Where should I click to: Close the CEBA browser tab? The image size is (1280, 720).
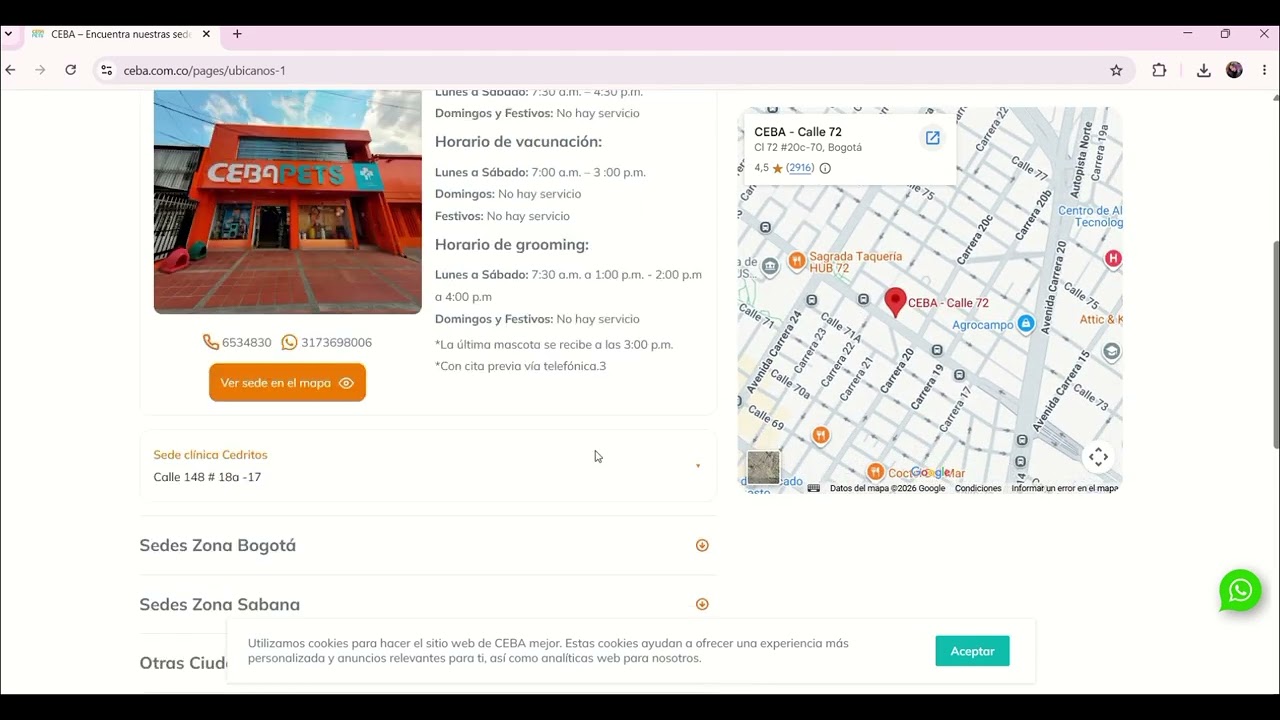[206, 34]
